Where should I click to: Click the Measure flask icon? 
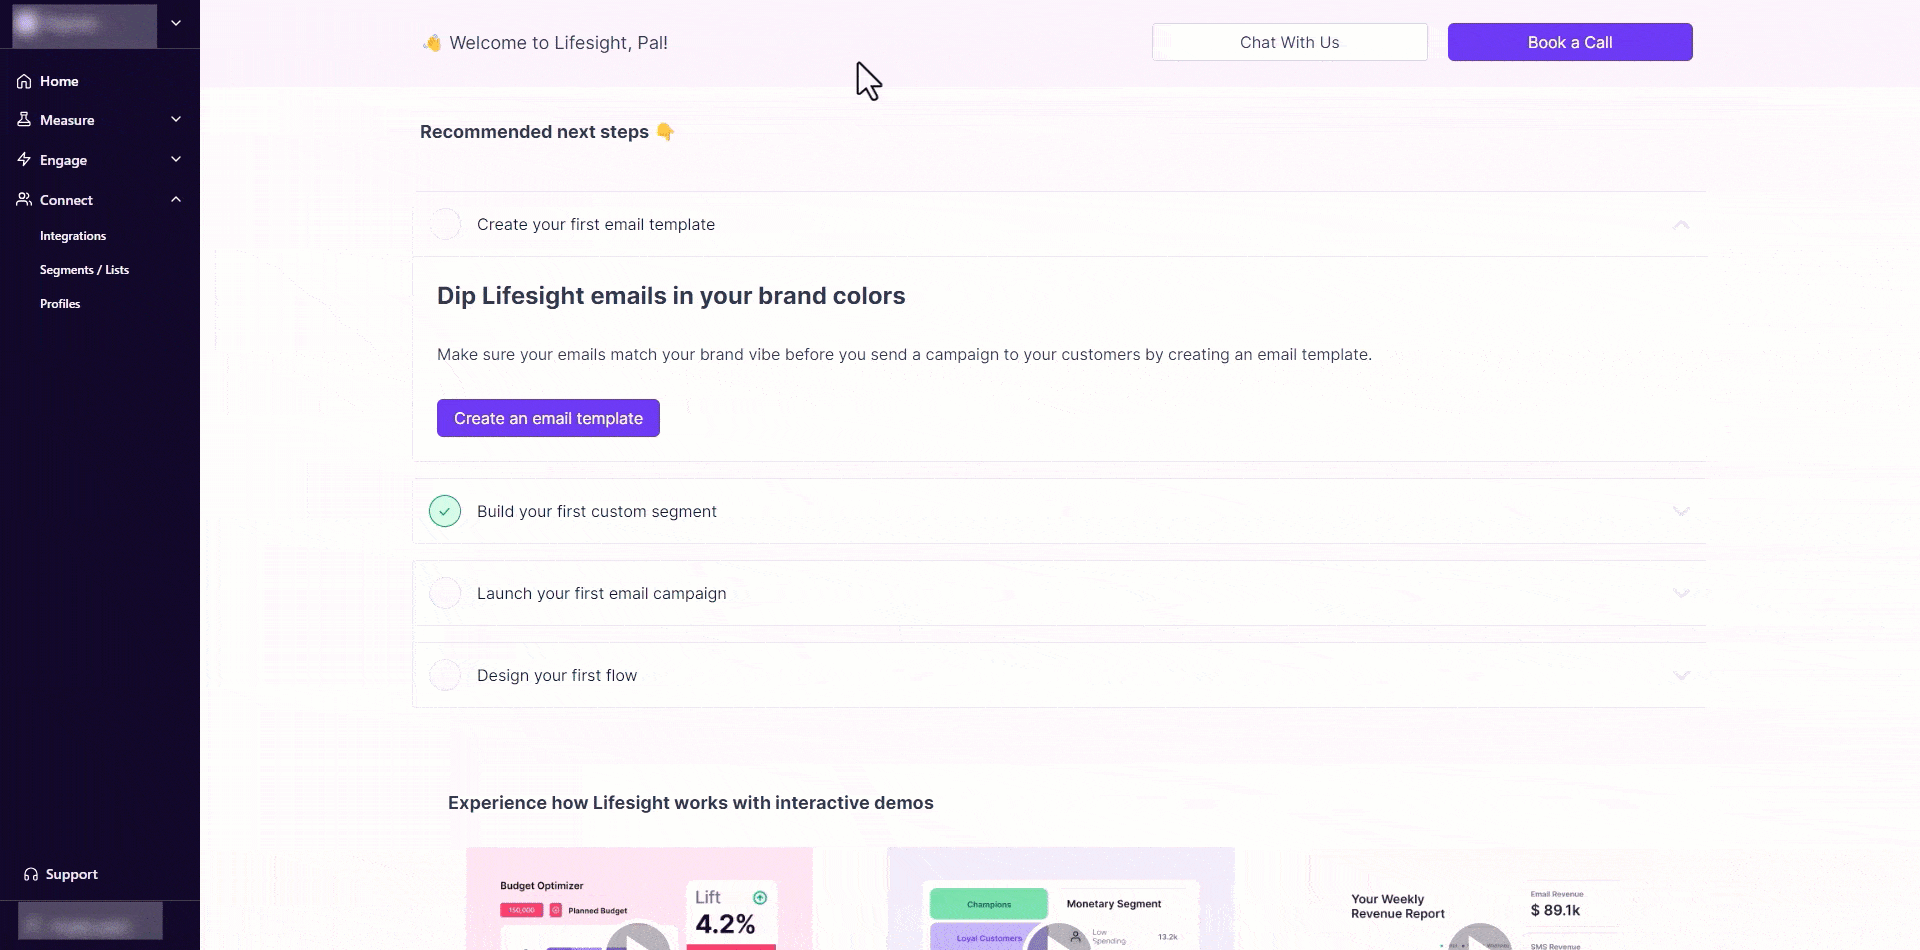pyautogui.click(x=24, y=120)
